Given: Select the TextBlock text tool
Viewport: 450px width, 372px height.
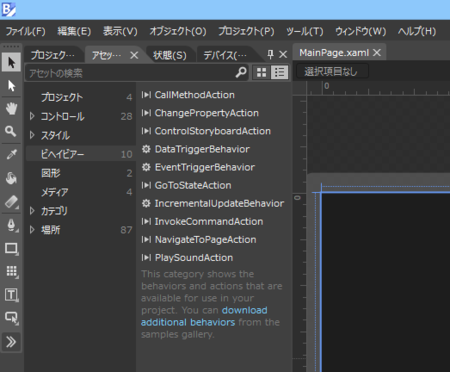Looking at the screenshot, I should click(11, 295).
